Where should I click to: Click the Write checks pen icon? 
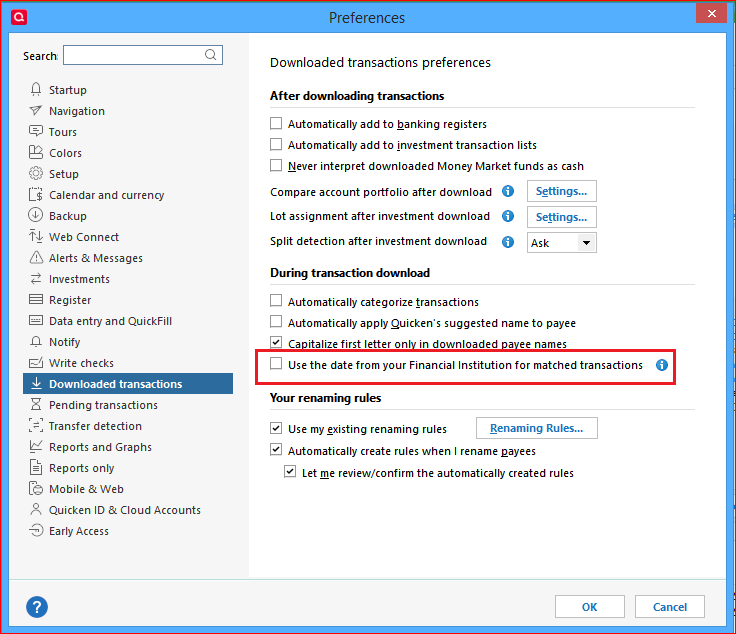[36, 362]
